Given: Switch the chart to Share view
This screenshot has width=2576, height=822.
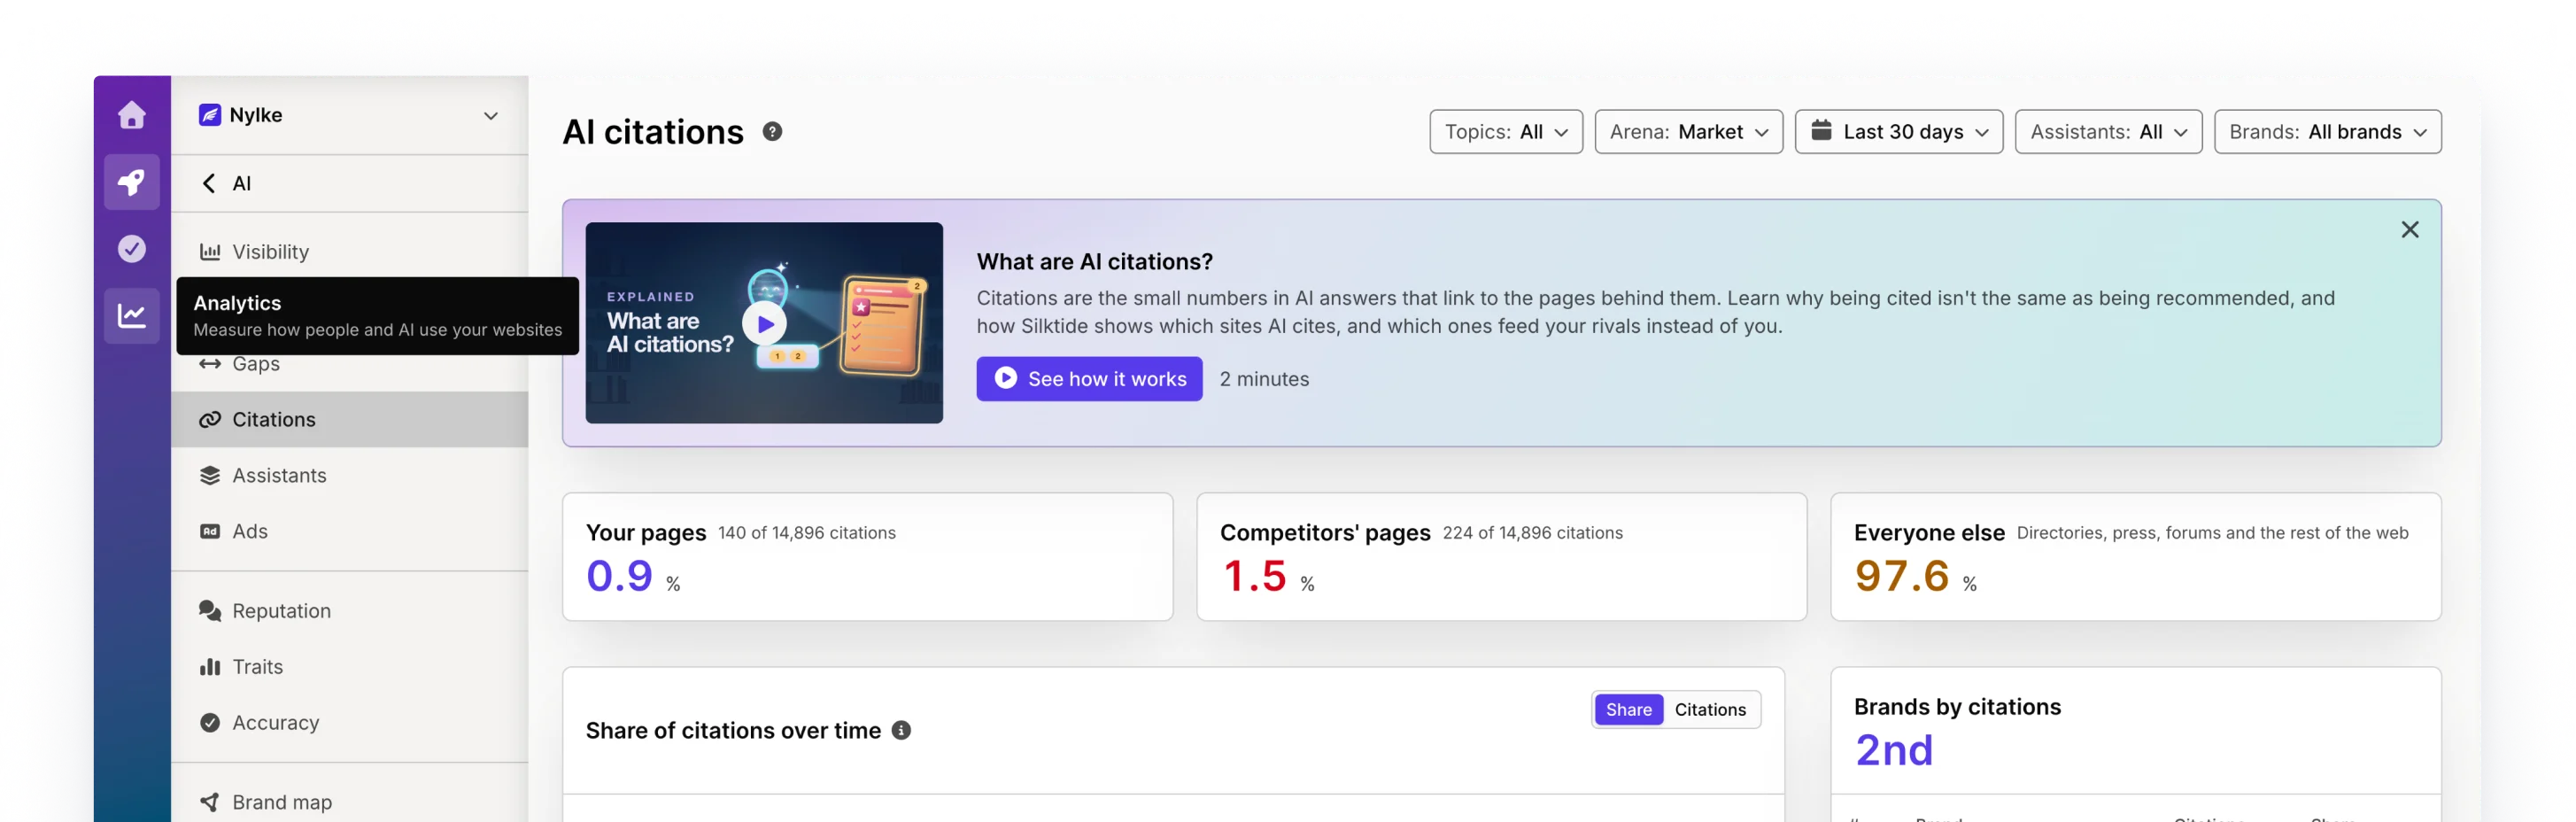Looking at the screenshot, I should click(x=1628, y=709).
